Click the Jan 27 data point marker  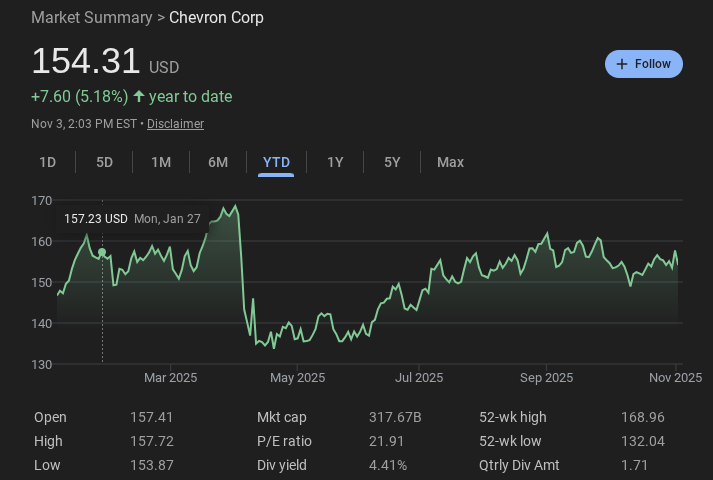tap(102, 252)
